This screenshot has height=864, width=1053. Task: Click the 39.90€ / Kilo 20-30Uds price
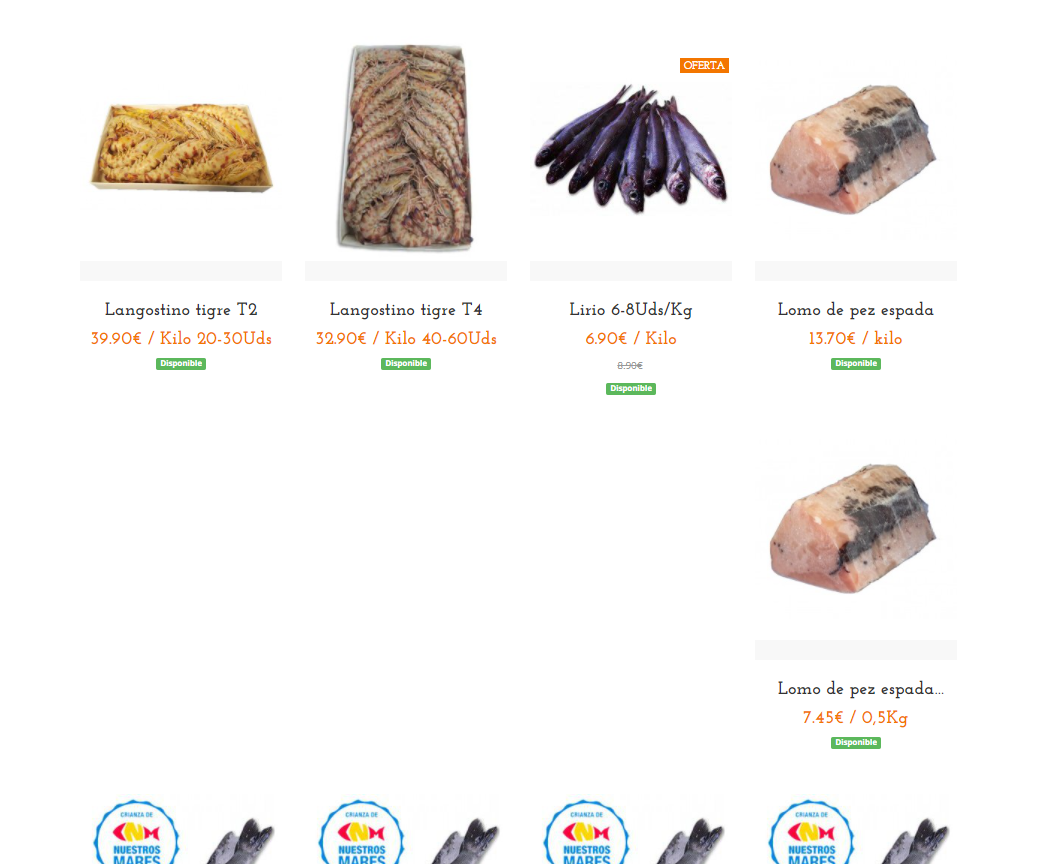pos(181,338)
